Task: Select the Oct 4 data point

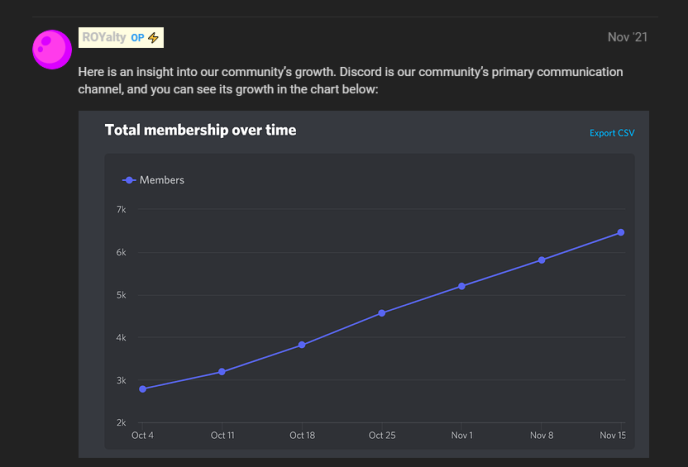Action: tap(143, 389)
